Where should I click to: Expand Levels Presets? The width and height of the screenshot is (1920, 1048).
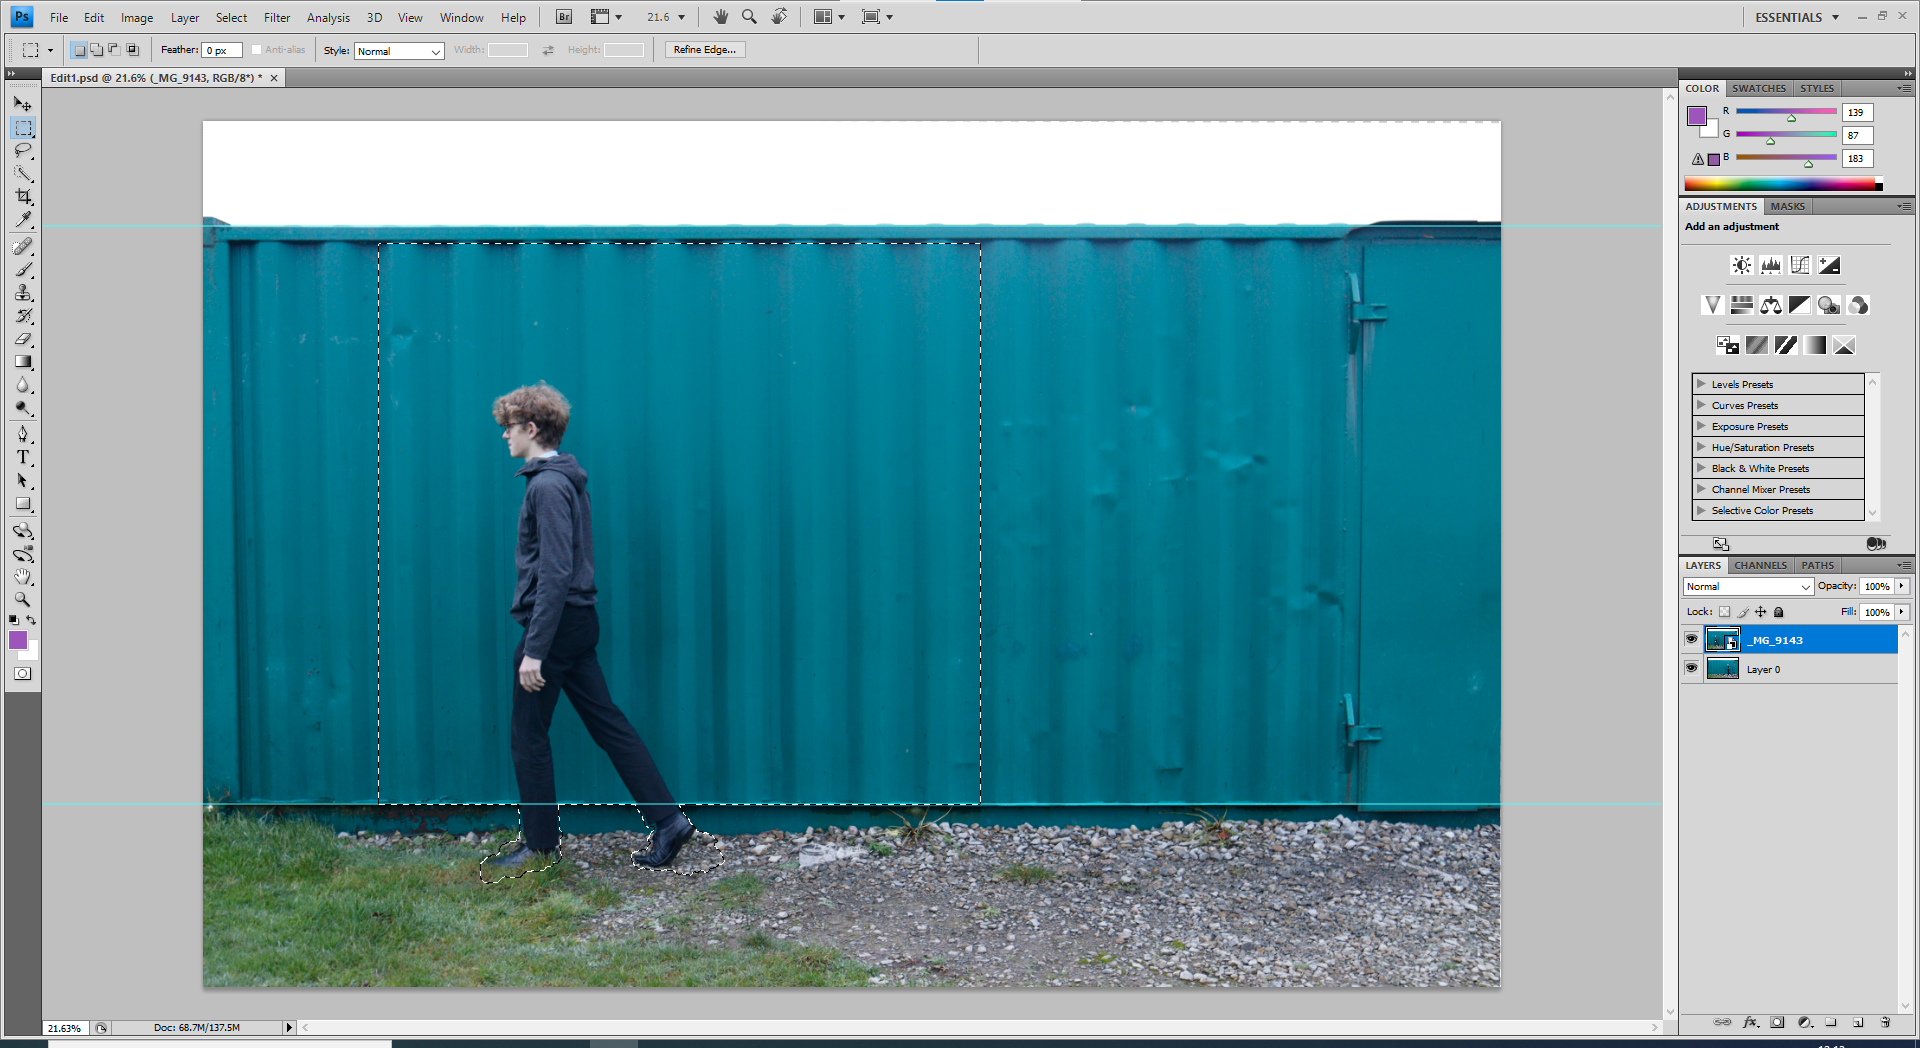(x=1701, y=384)
